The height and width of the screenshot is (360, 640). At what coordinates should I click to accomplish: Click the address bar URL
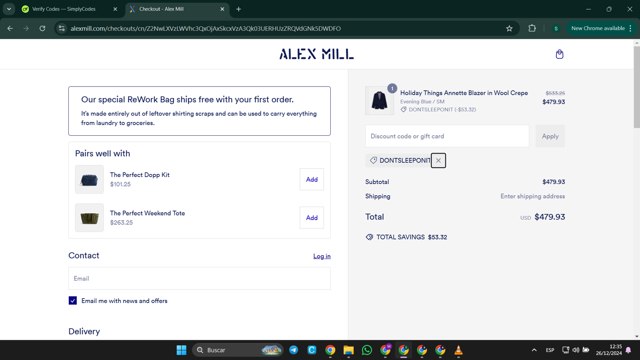pyautogui.click(x=205, y=29)
